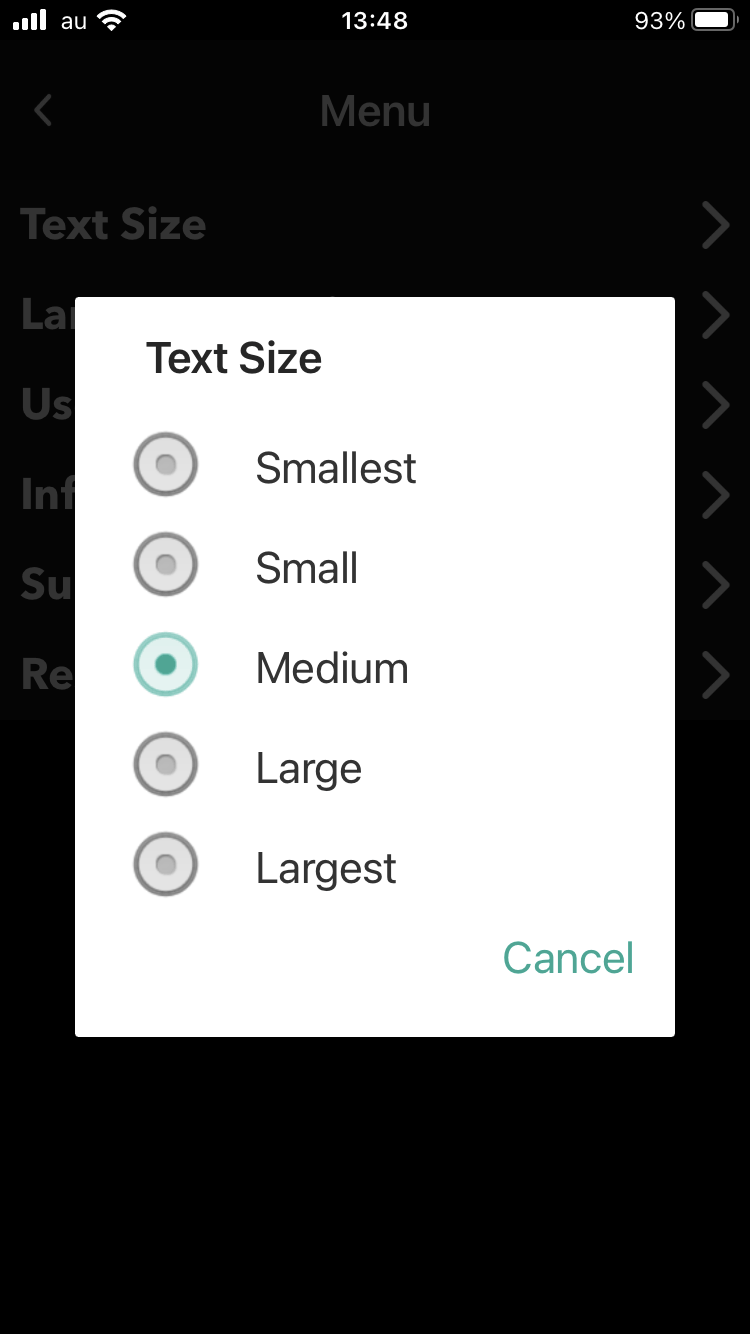
Task: Open the chevron on the "Inf" row
Action: (715, 495)
